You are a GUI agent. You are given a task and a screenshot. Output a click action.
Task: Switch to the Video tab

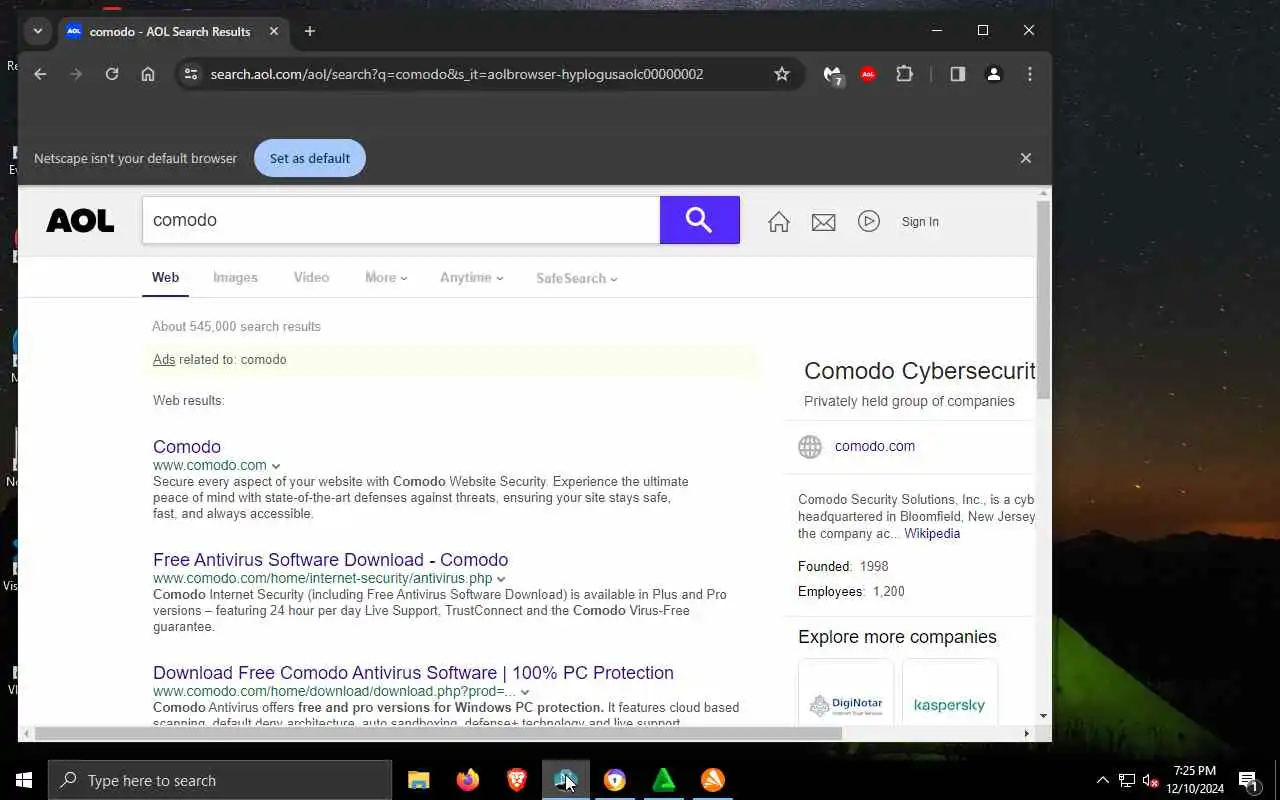tap(311, 278)
